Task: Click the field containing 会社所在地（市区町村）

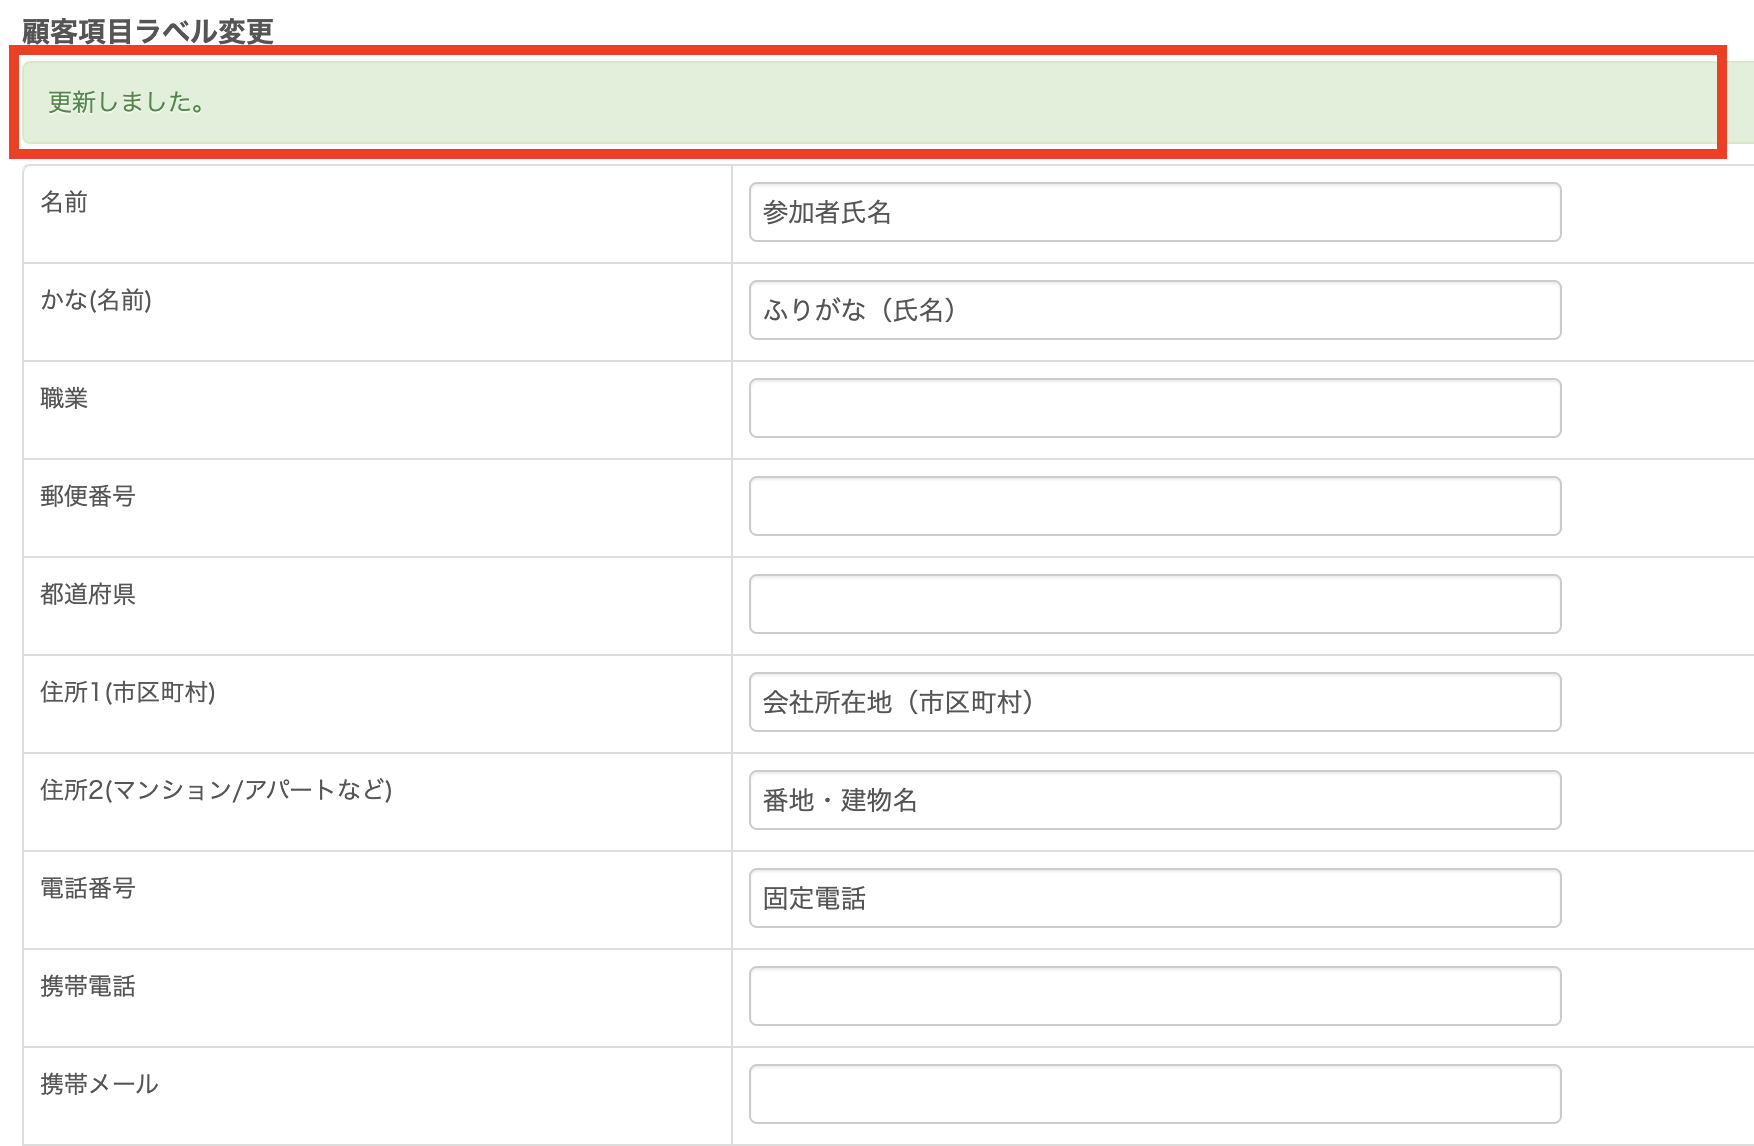Action: (1154, 702)
